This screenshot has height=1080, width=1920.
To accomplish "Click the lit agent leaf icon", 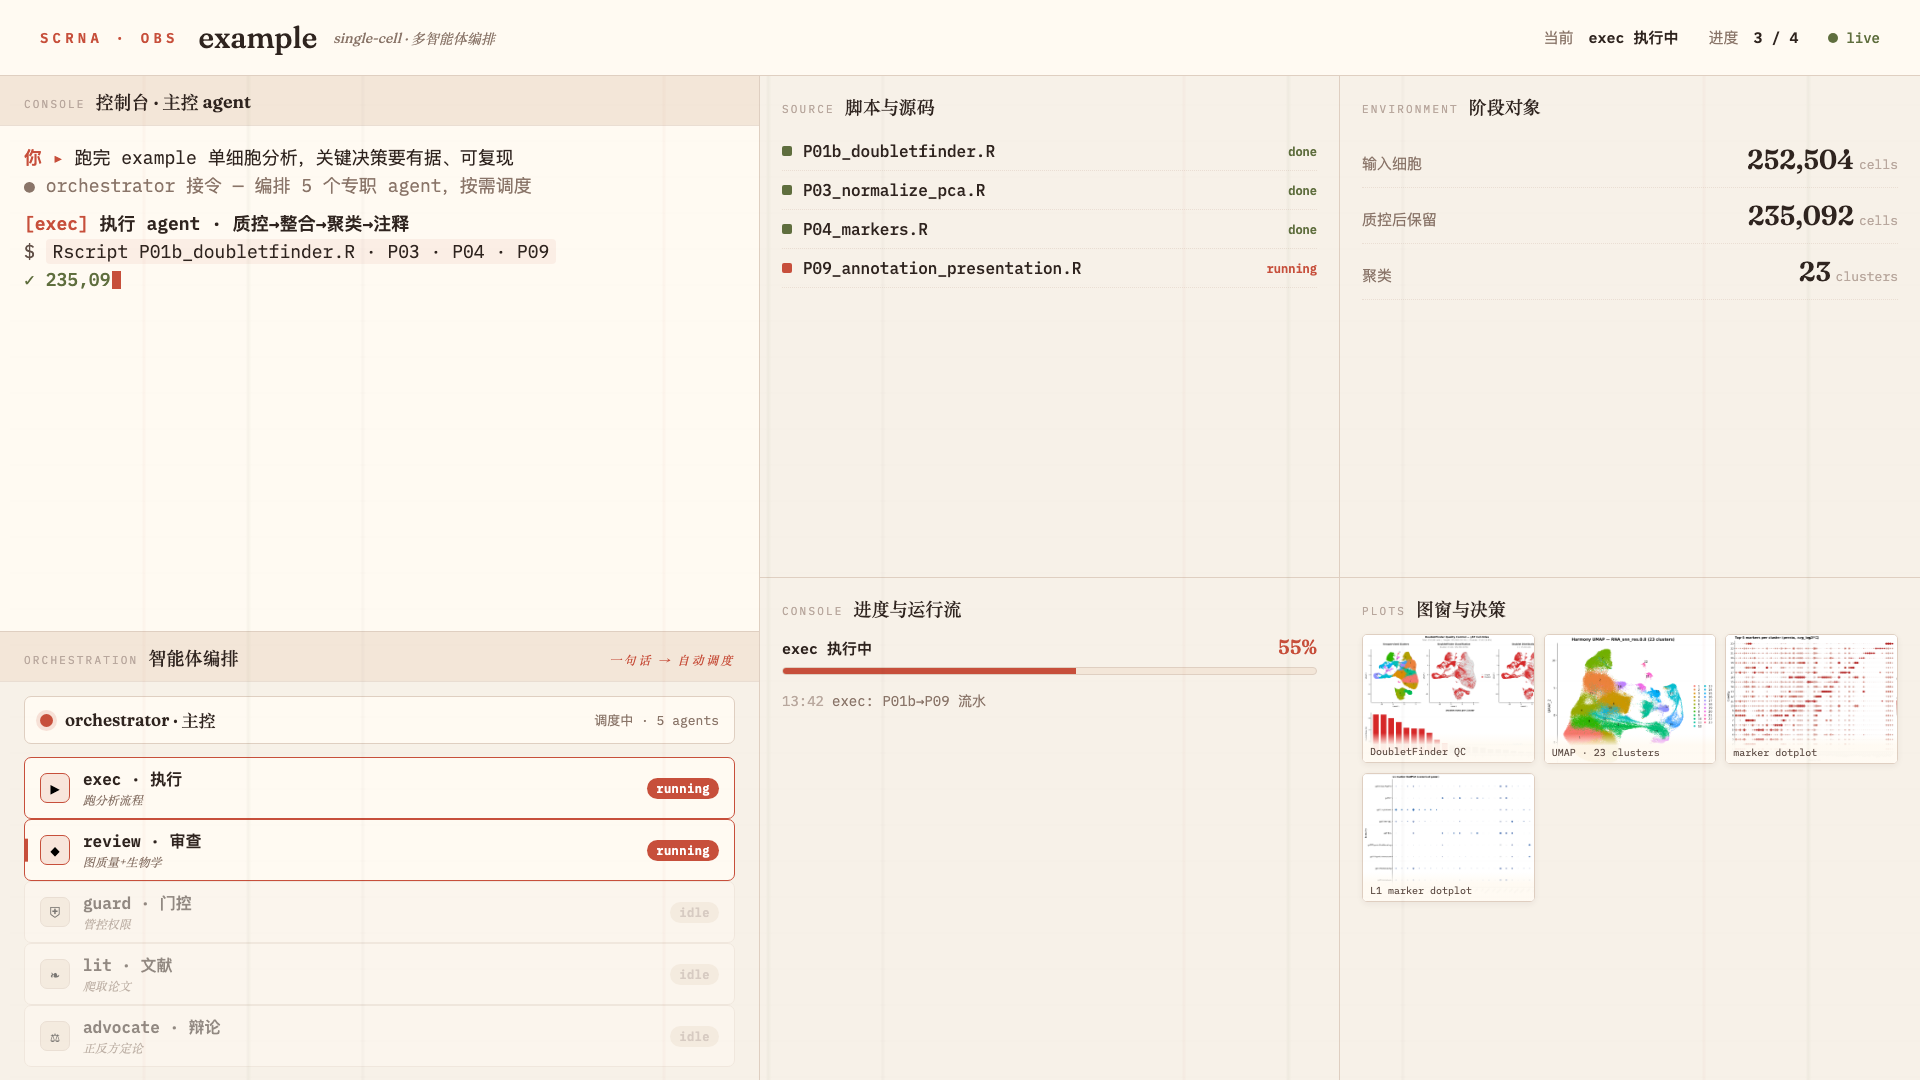I will point(55,975).
